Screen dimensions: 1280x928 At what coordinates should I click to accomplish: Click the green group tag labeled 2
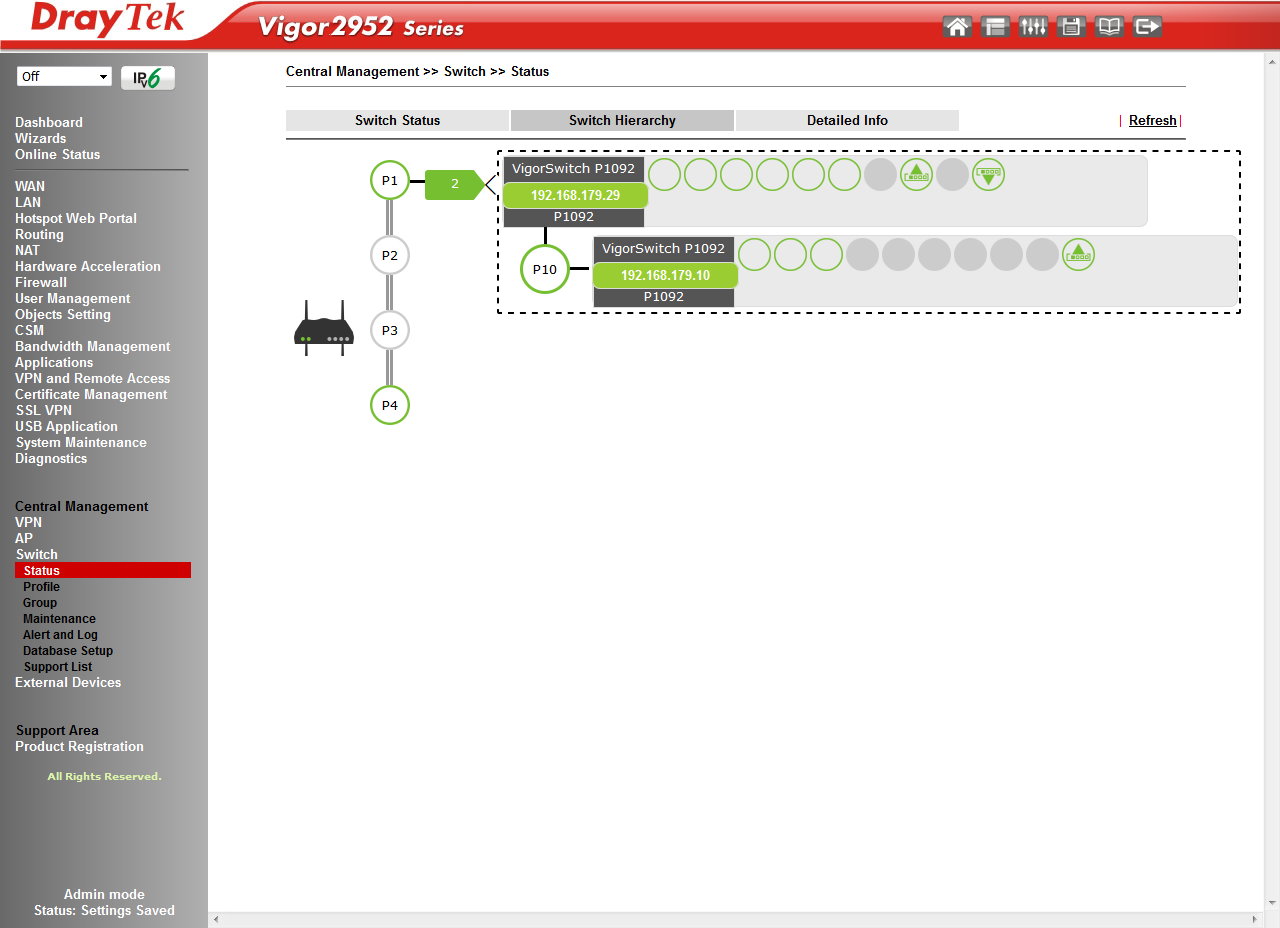coord(455,184)
